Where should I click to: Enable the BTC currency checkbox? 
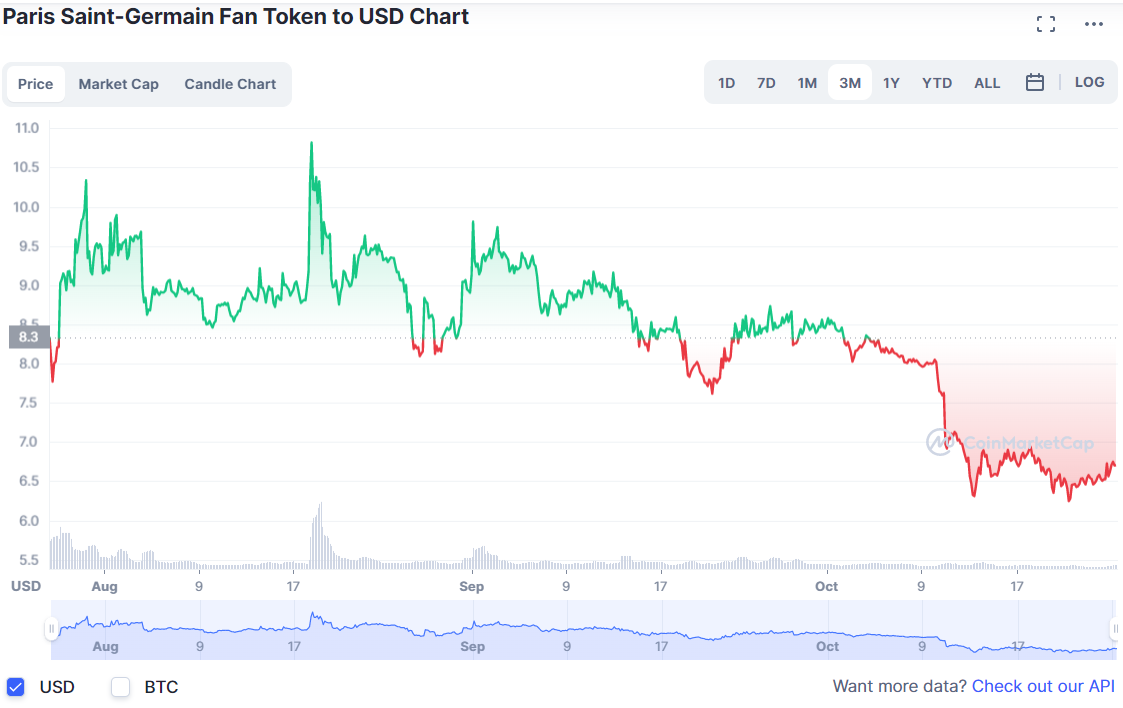(x=121, y=687)
